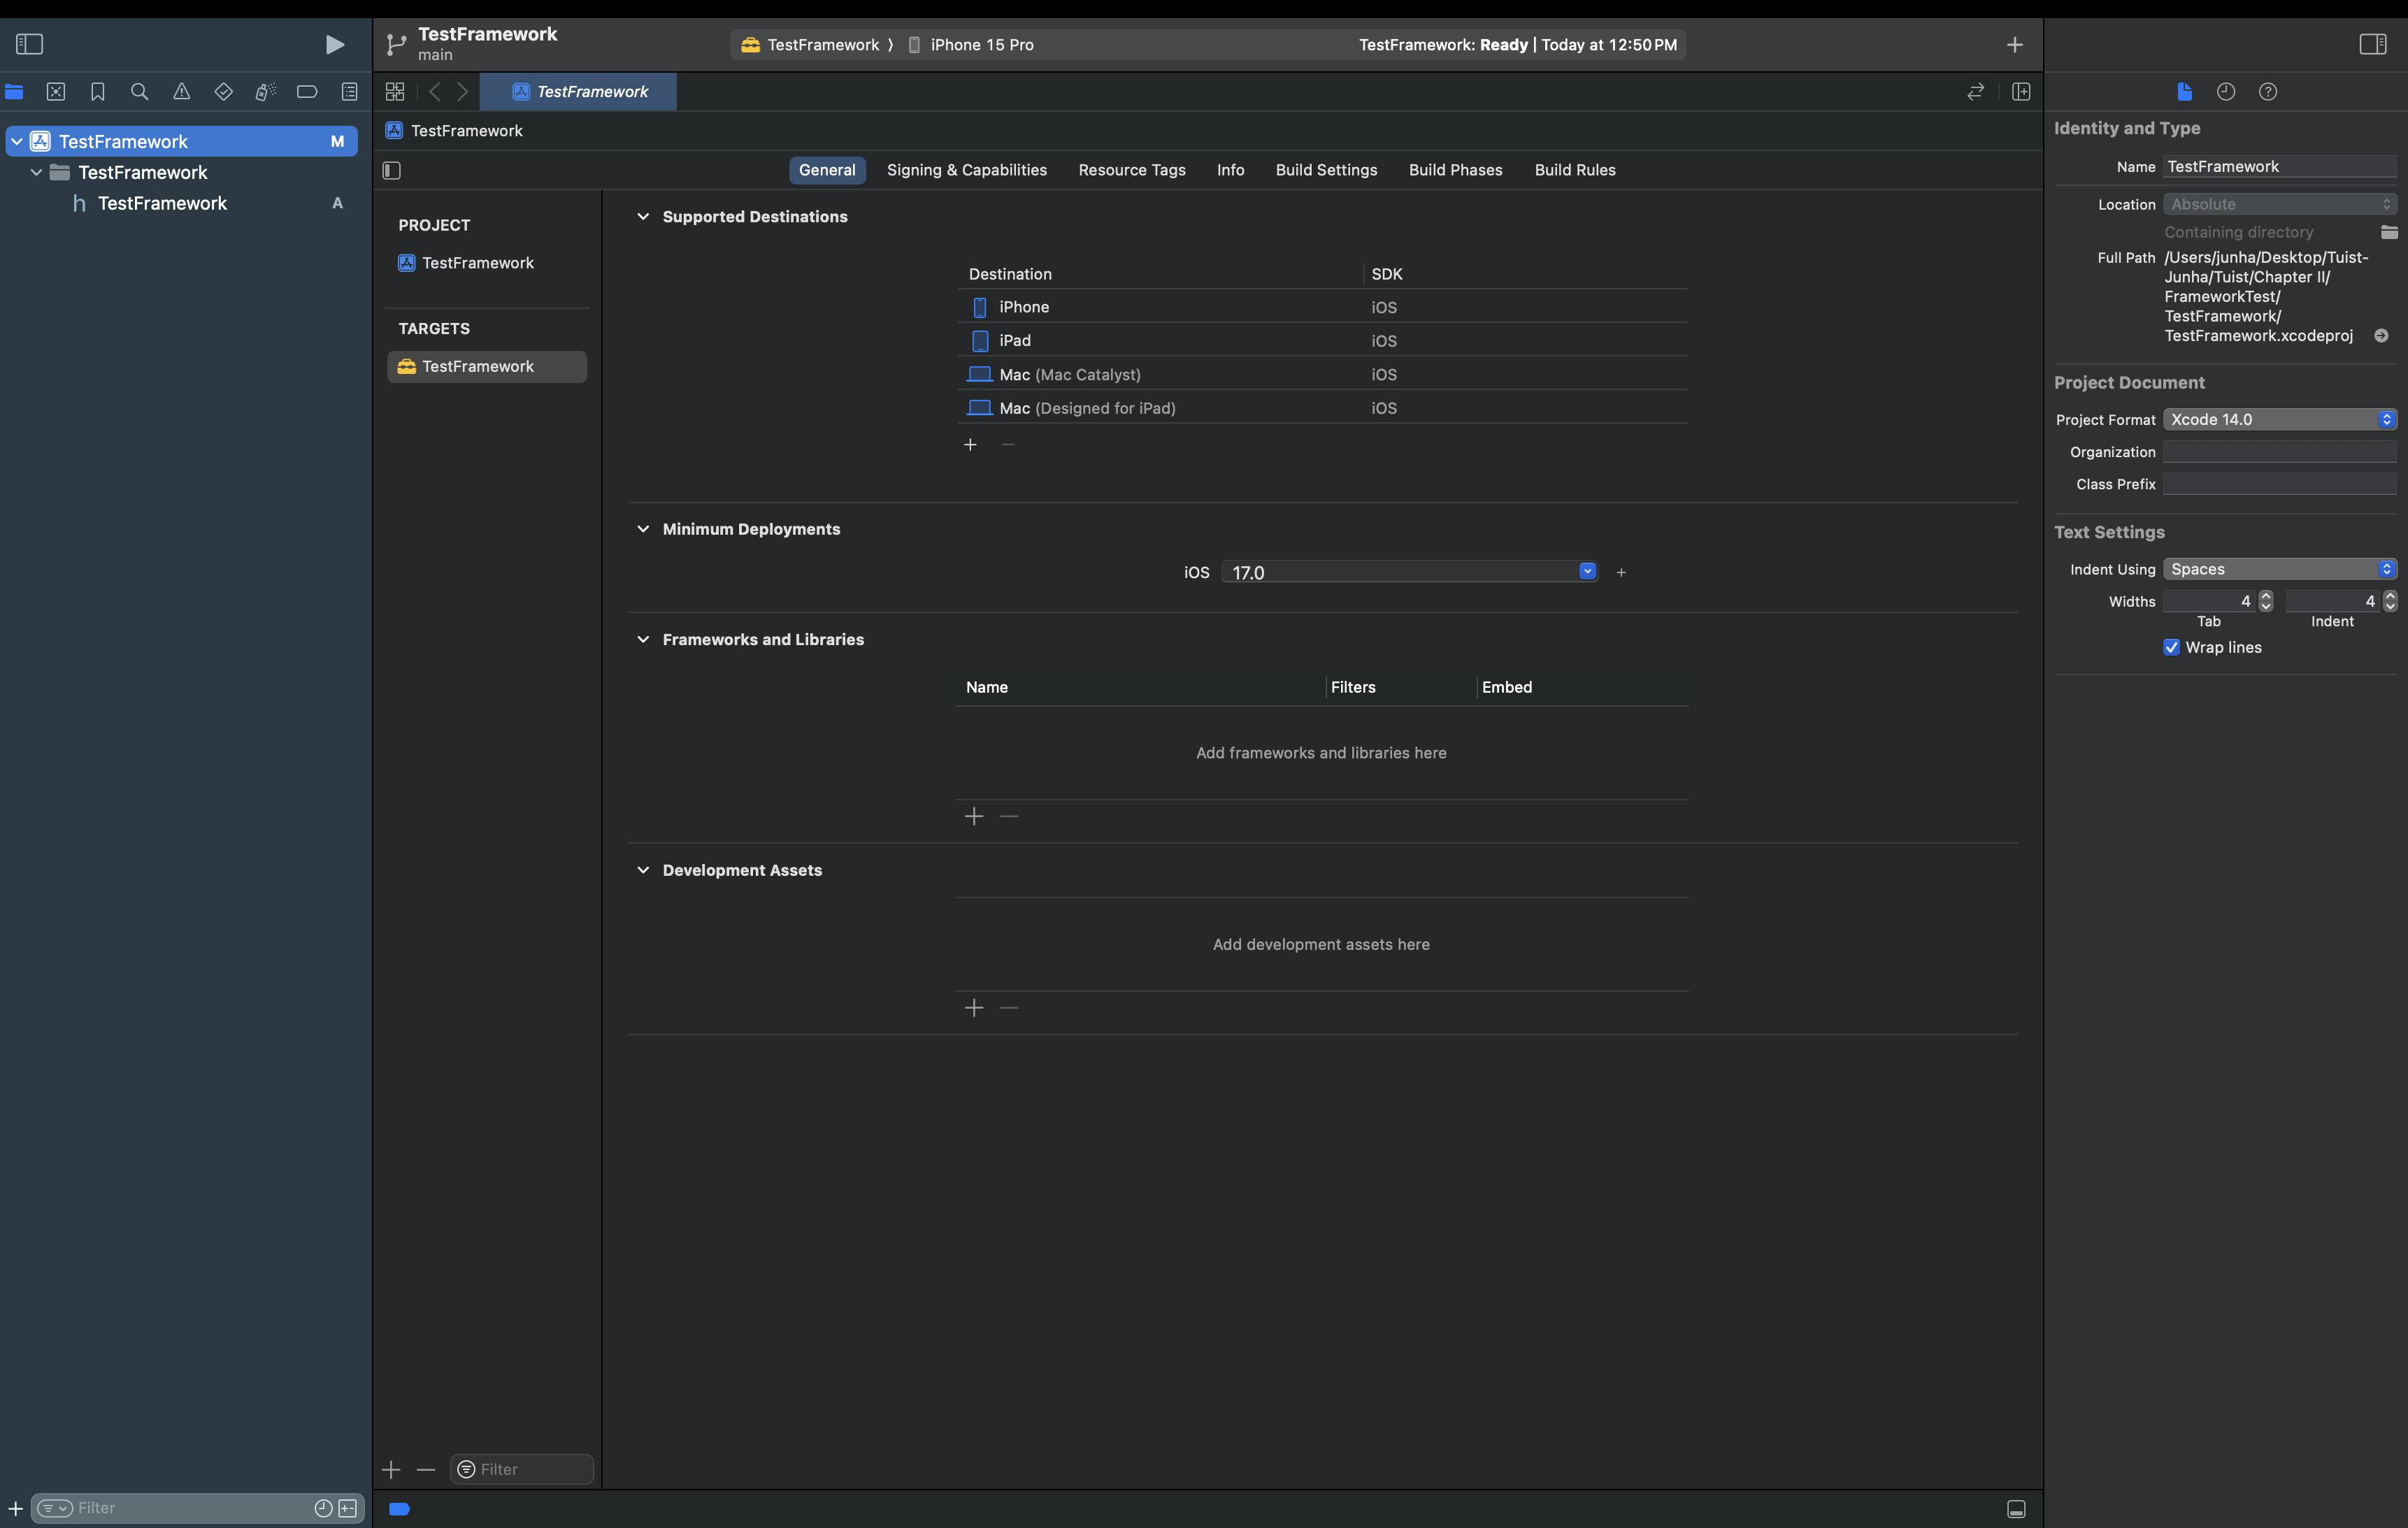The width and height of the screenshot is (2408, 1528).
Task: Switch to Signing & Capabilities tab
Action: coord(967,170)
